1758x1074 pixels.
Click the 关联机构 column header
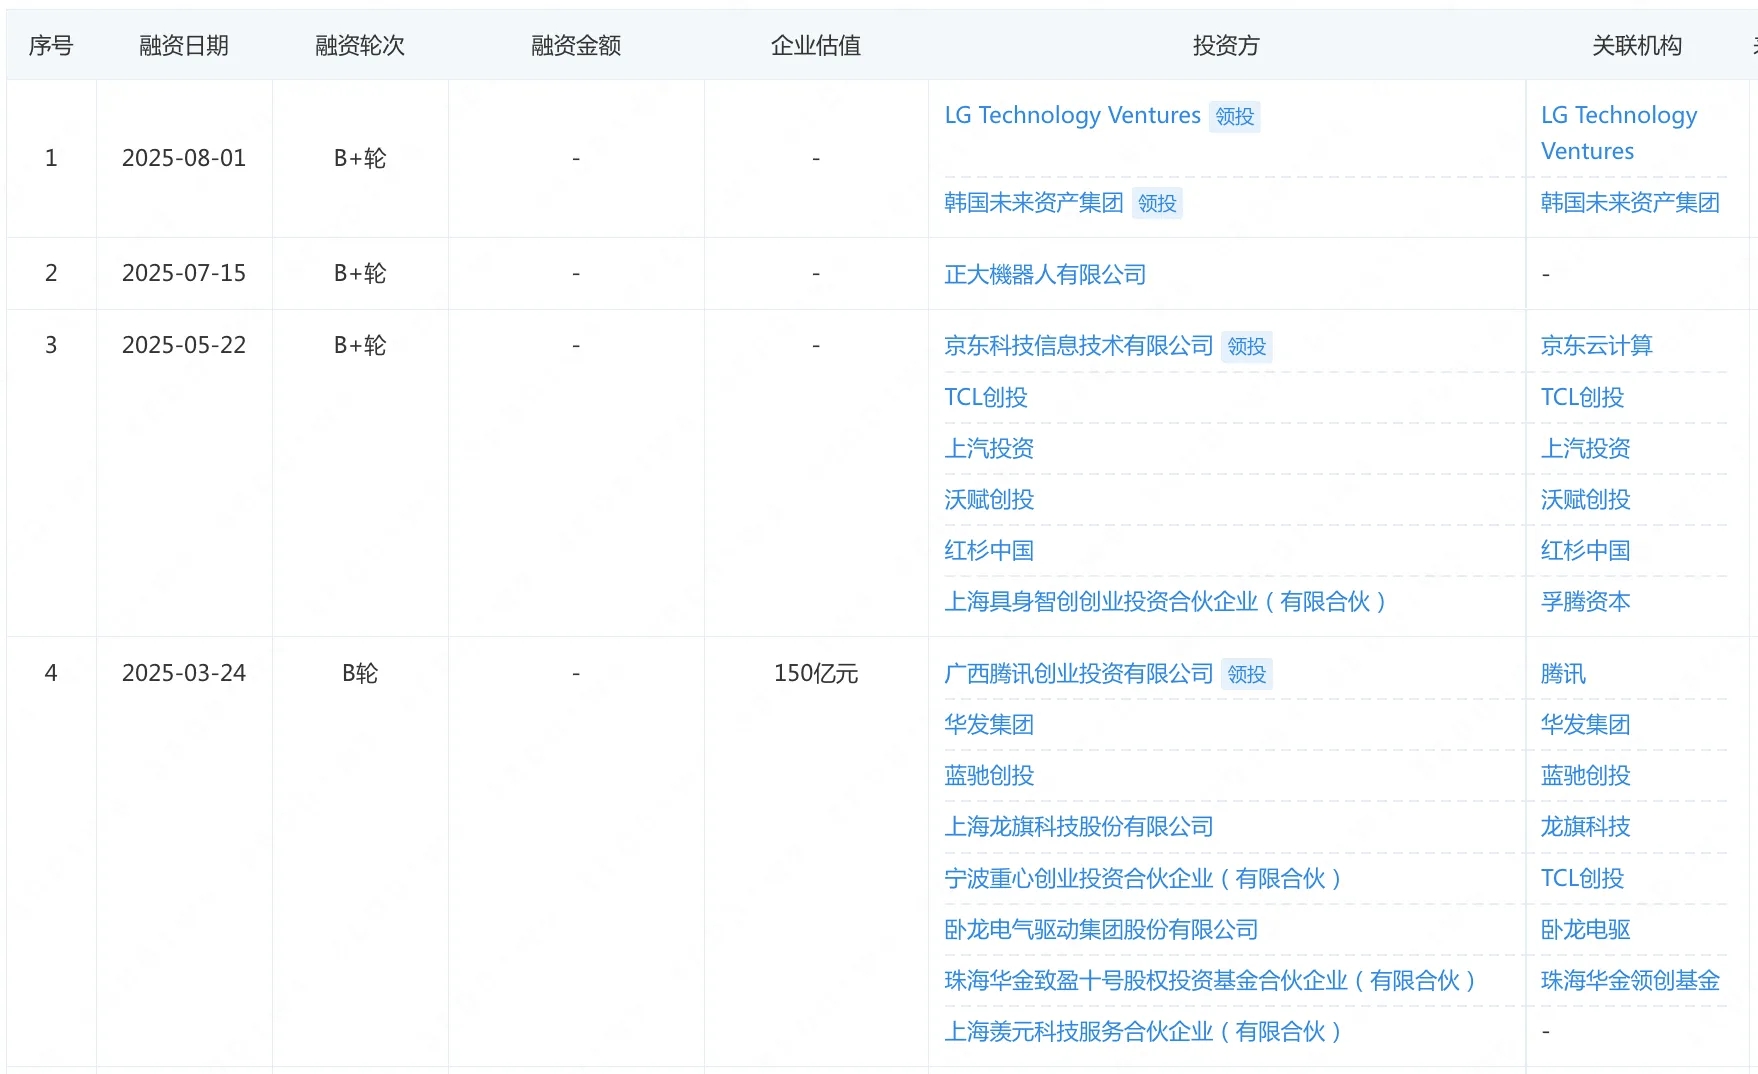[1637, 45]
